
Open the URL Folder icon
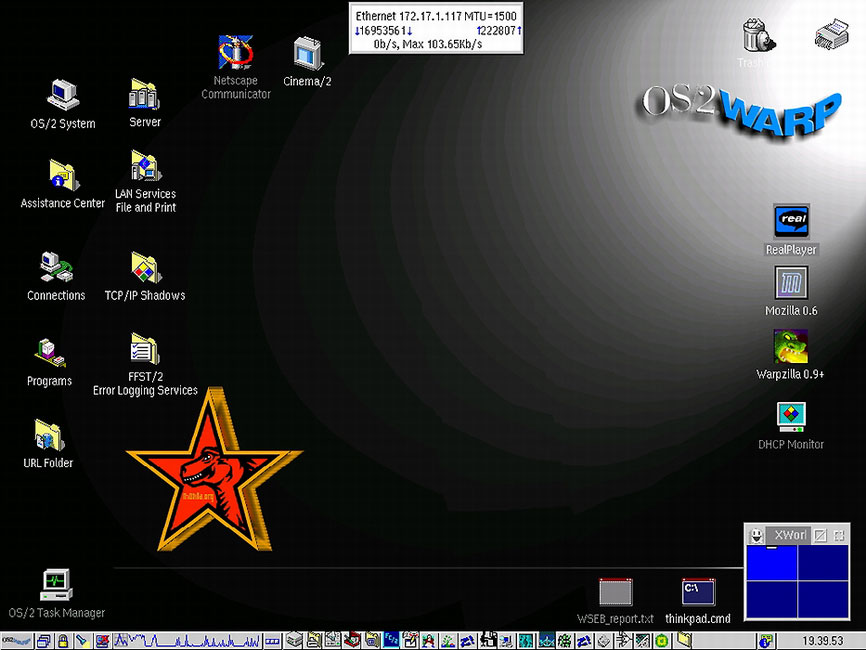point(48,436)
